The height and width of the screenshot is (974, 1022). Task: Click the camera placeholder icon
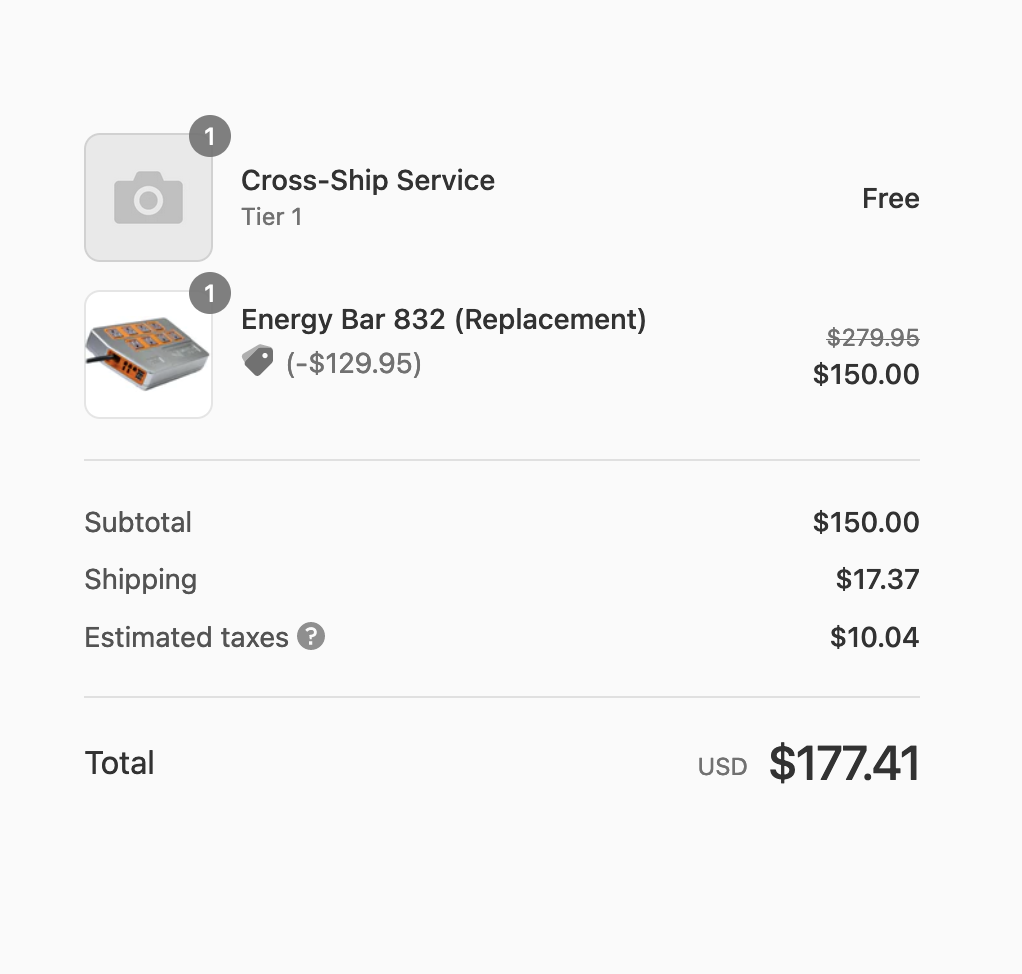coord(148,197)
